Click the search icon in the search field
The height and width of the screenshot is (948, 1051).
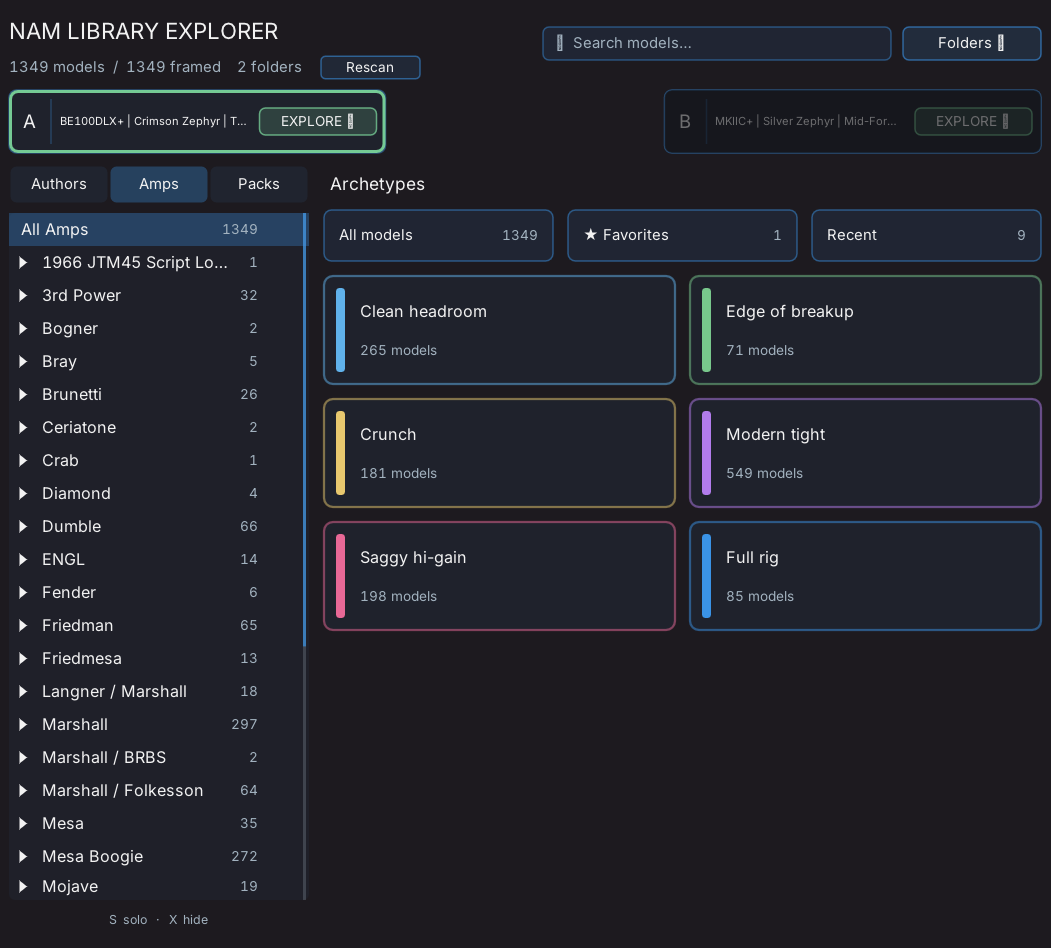tap(560, 43)
